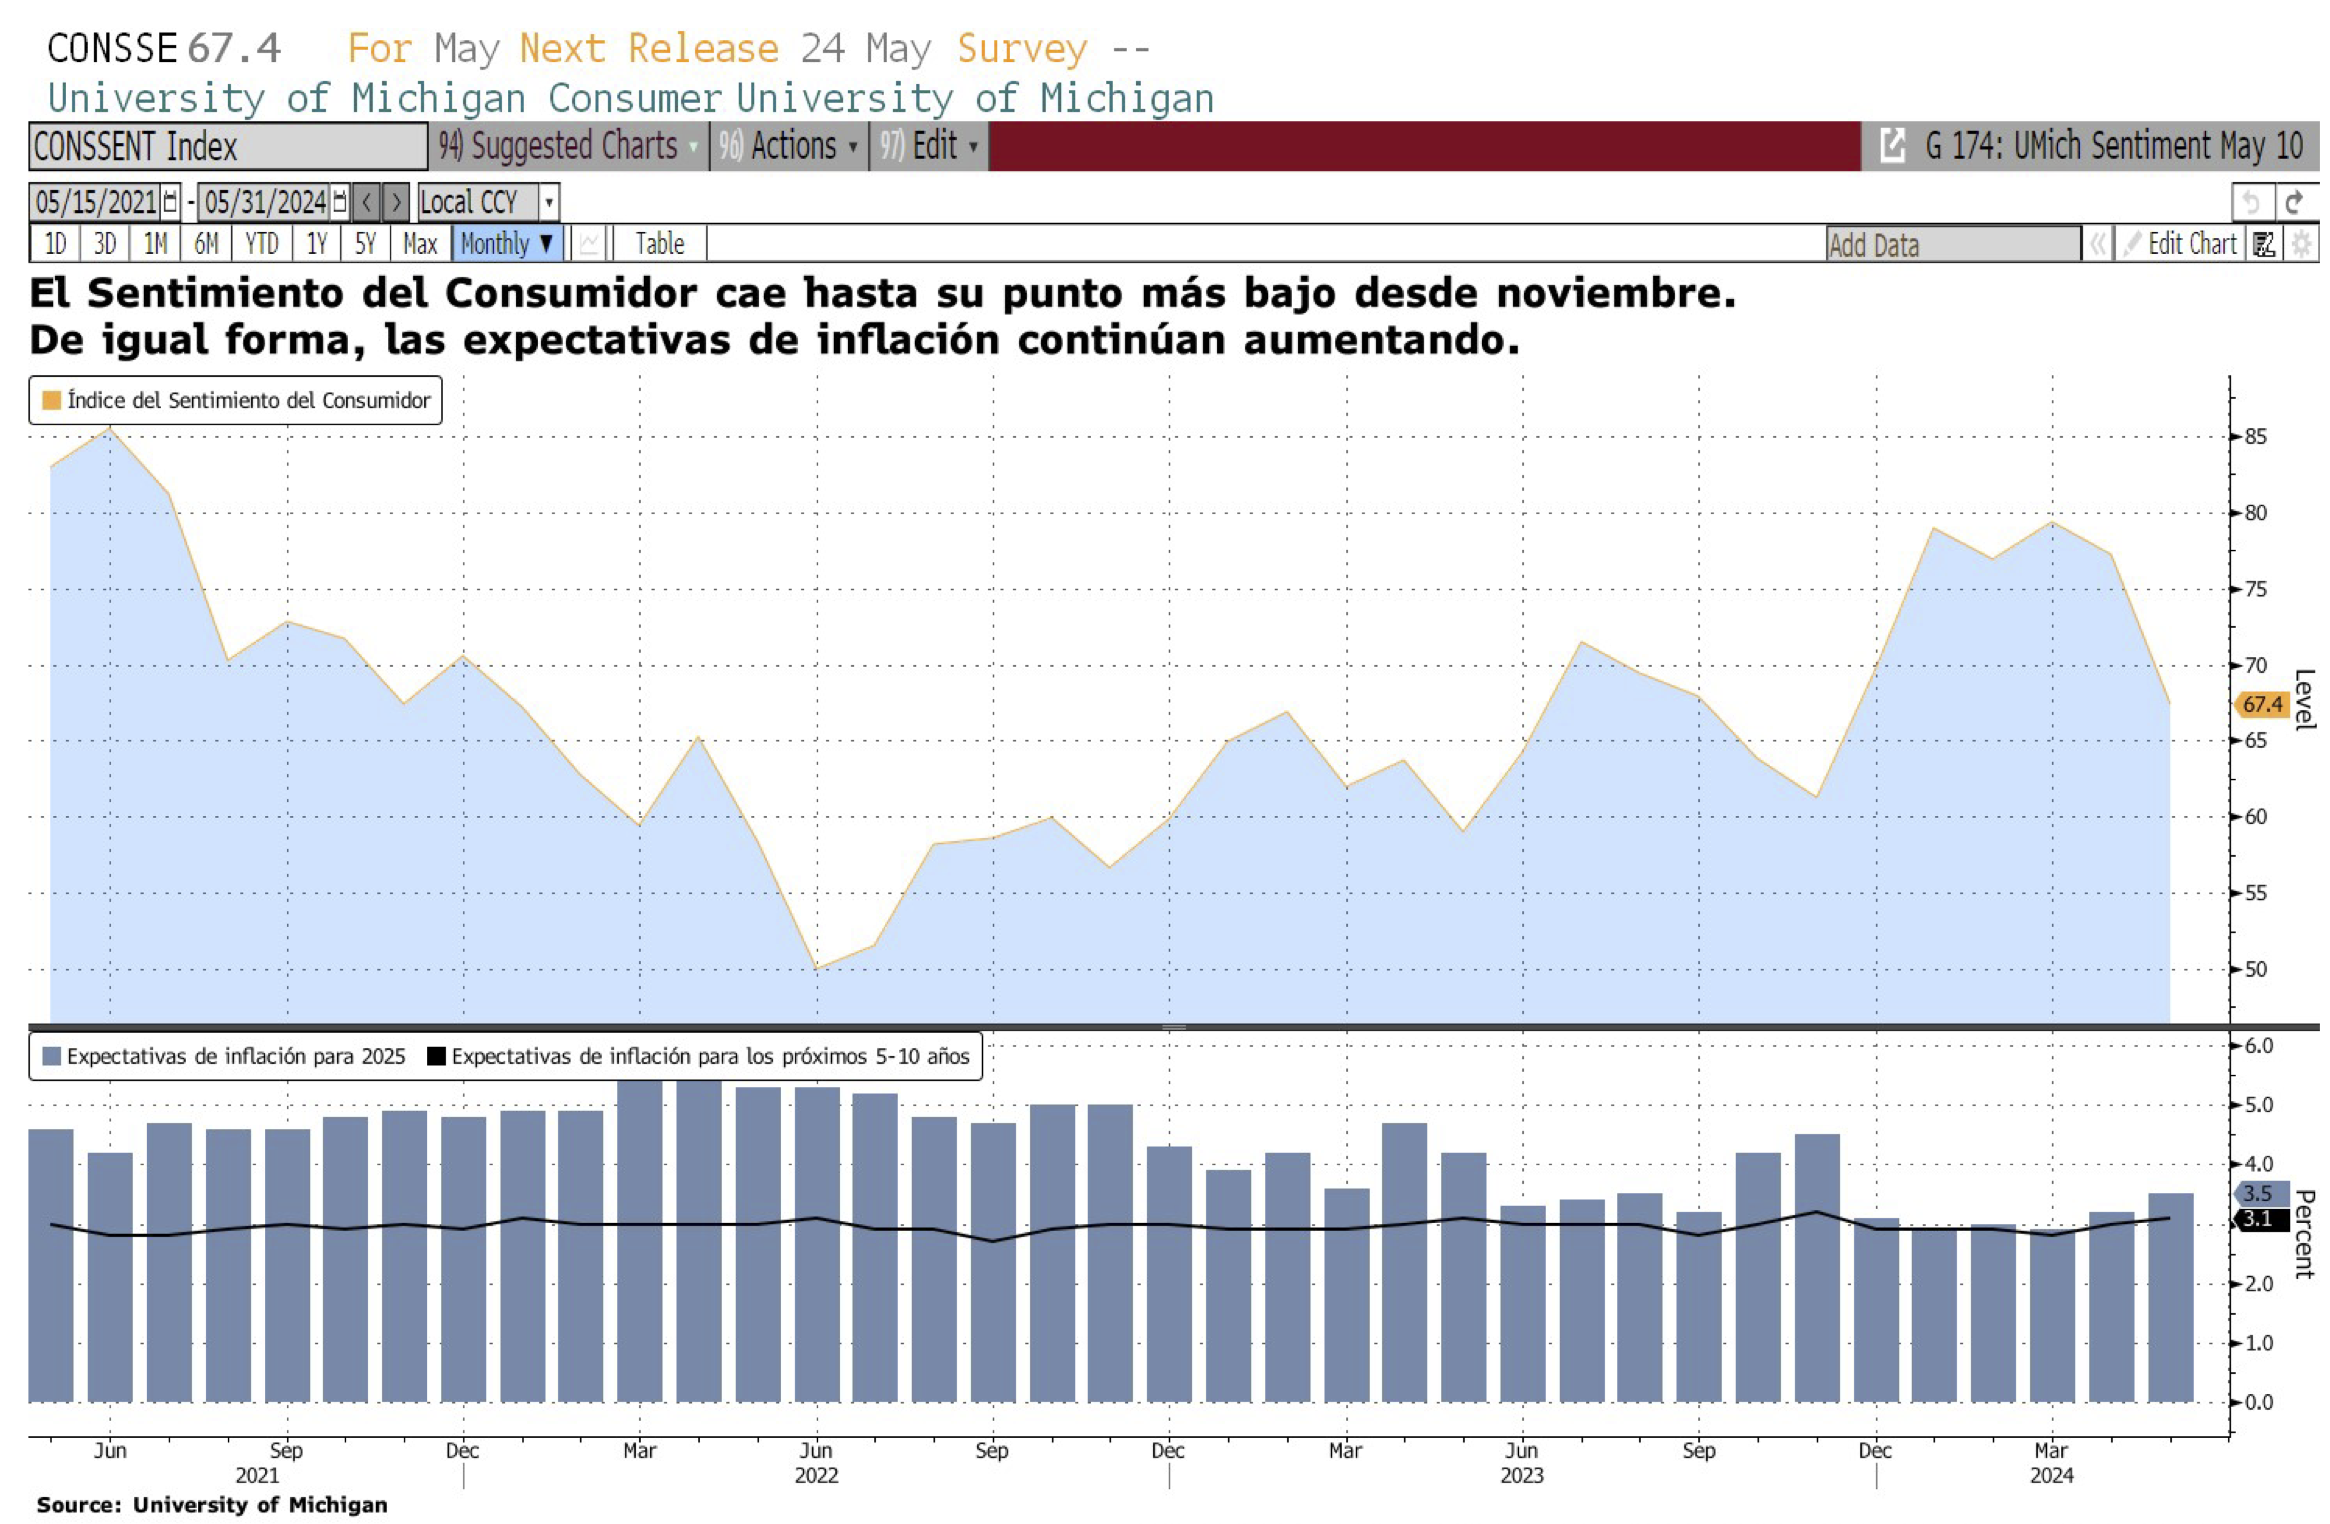This screenshot has height=1524, width=2330.
Task: Click the orange 67.4 last-value label
Action: coord(2261,705)
